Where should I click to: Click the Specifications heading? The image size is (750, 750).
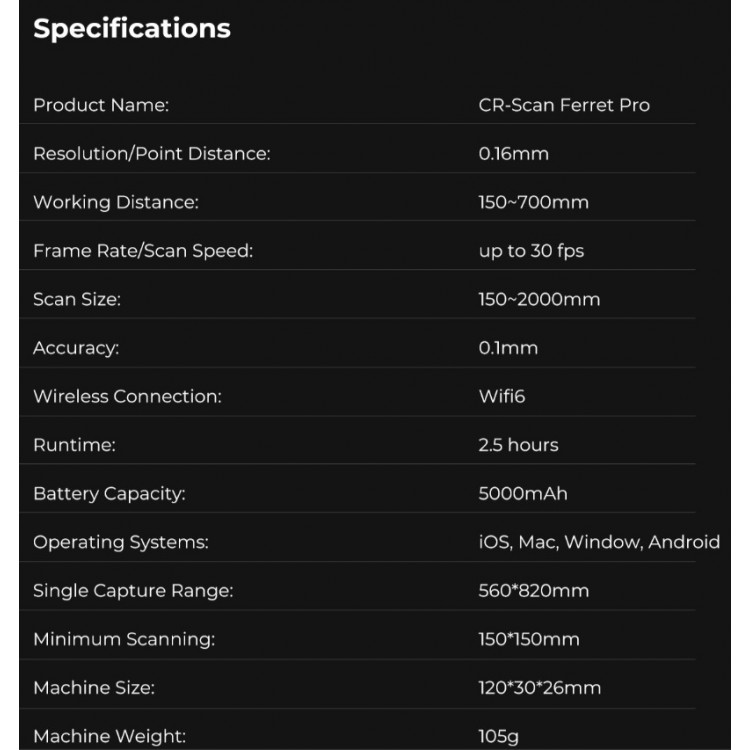pos(132,29)
